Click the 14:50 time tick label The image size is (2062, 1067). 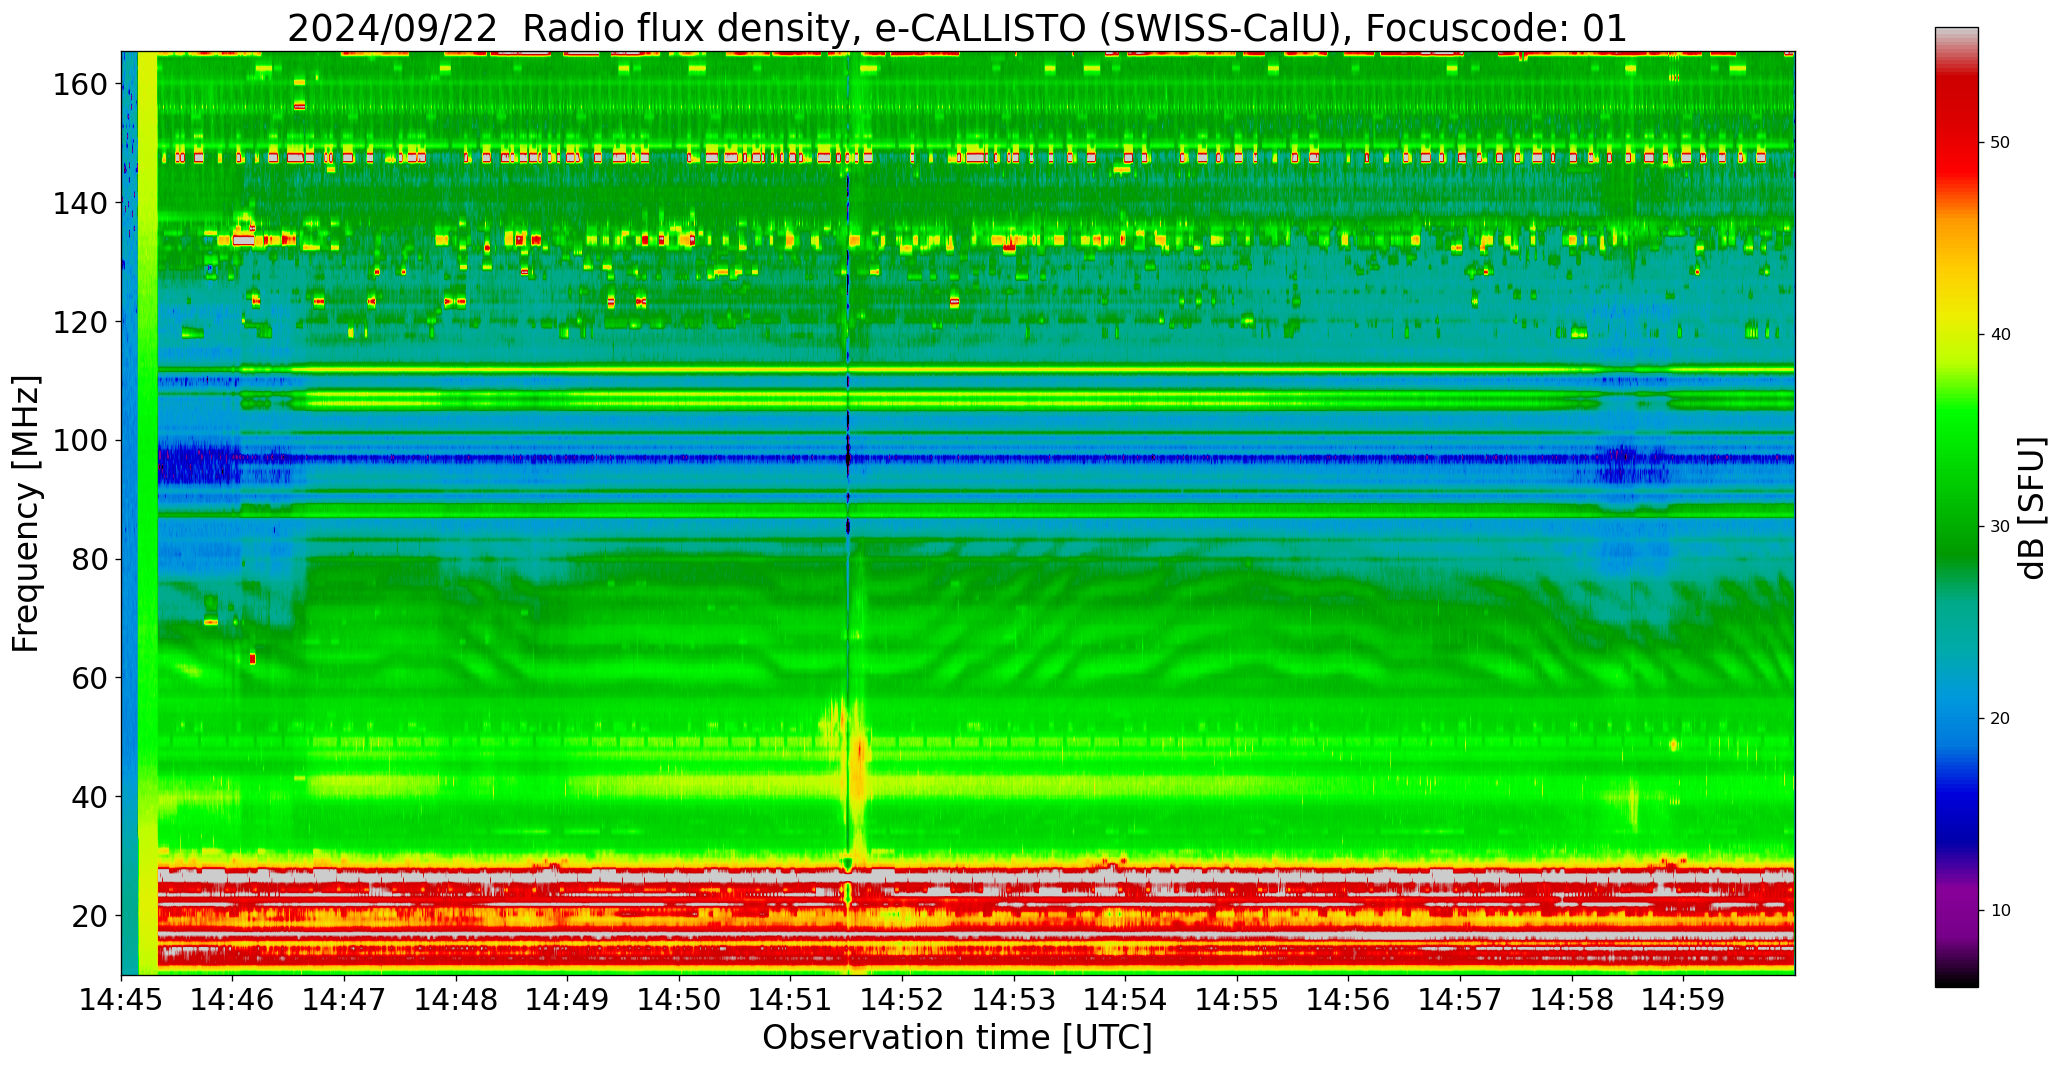tap(680, 999)
